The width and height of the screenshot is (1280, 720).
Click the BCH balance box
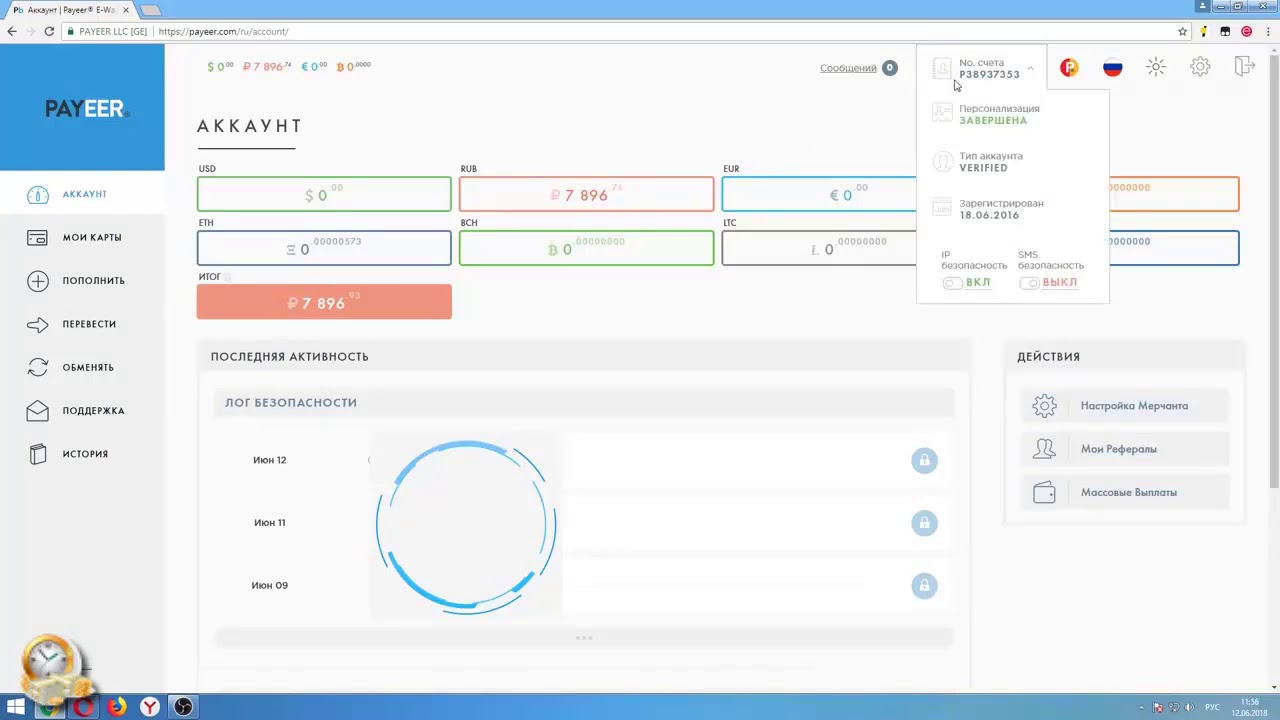[586, 248]
